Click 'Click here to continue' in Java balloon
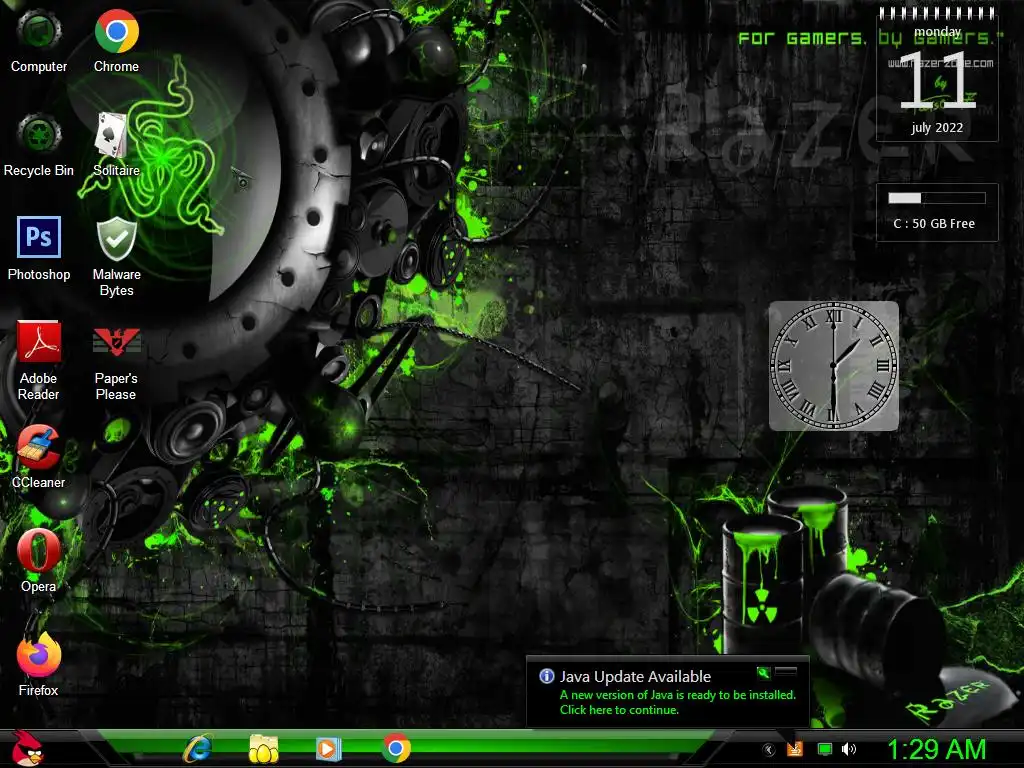Image resolution: width=1024 pixels, height=768 pixels. 619,710
